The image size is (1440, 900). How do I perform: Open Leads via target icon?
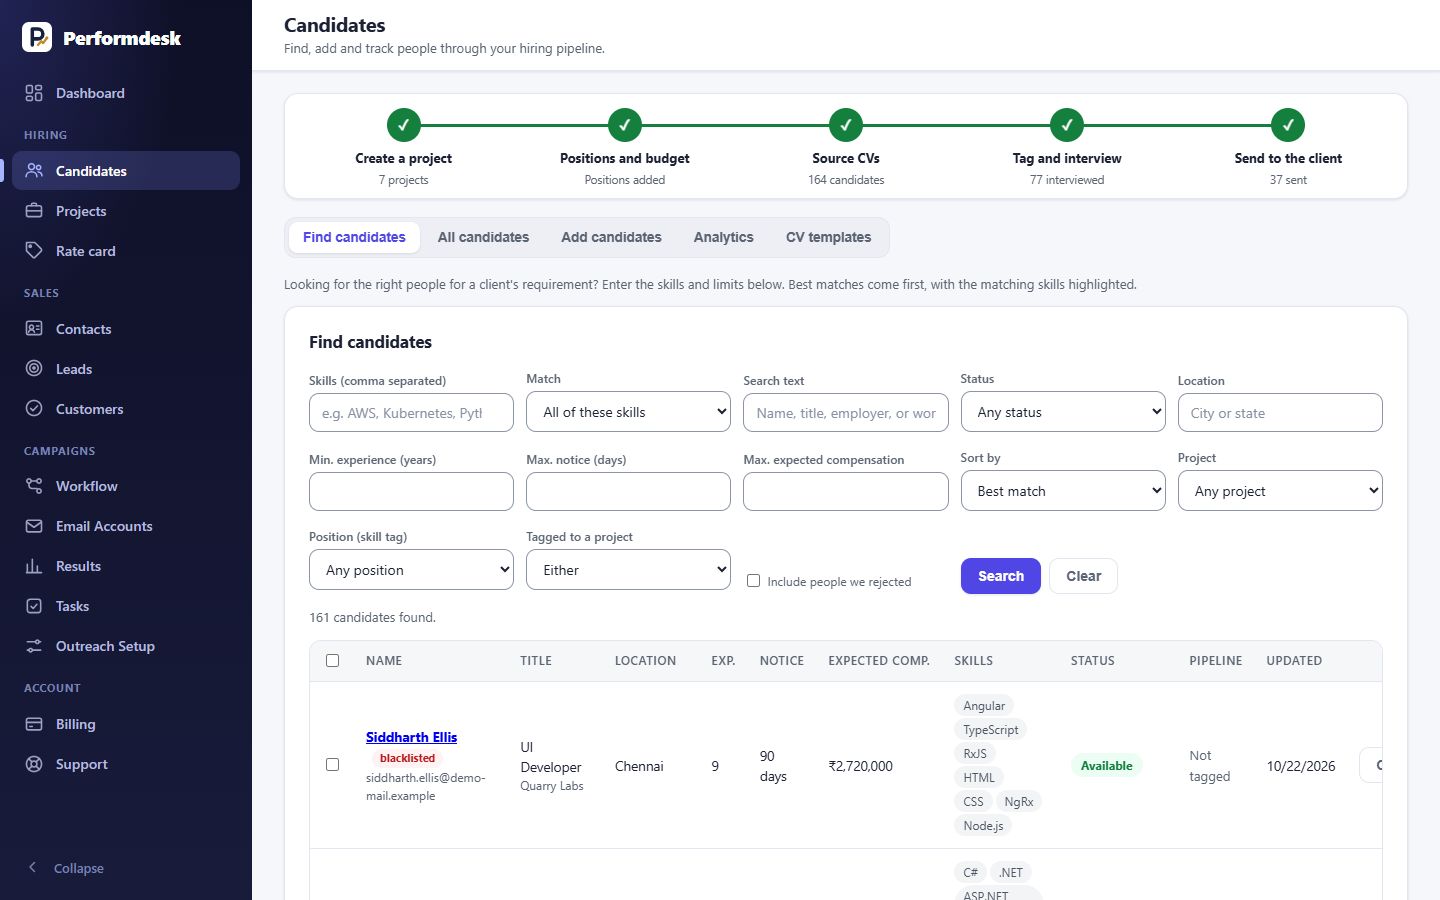point(34,369)
